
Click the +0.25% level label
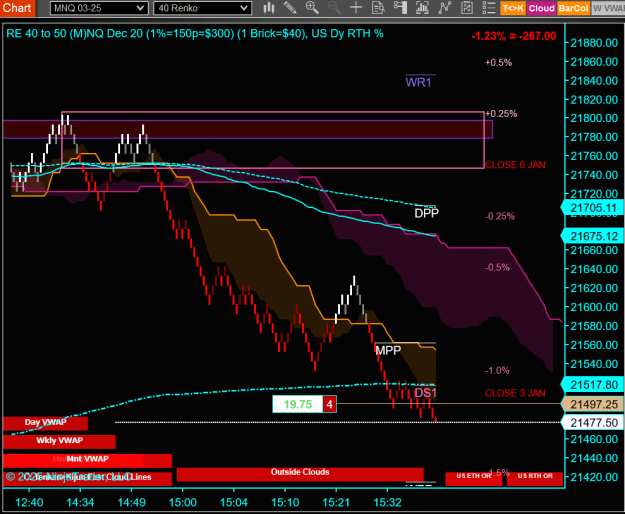pyautogui.click(x=501, y=114)
